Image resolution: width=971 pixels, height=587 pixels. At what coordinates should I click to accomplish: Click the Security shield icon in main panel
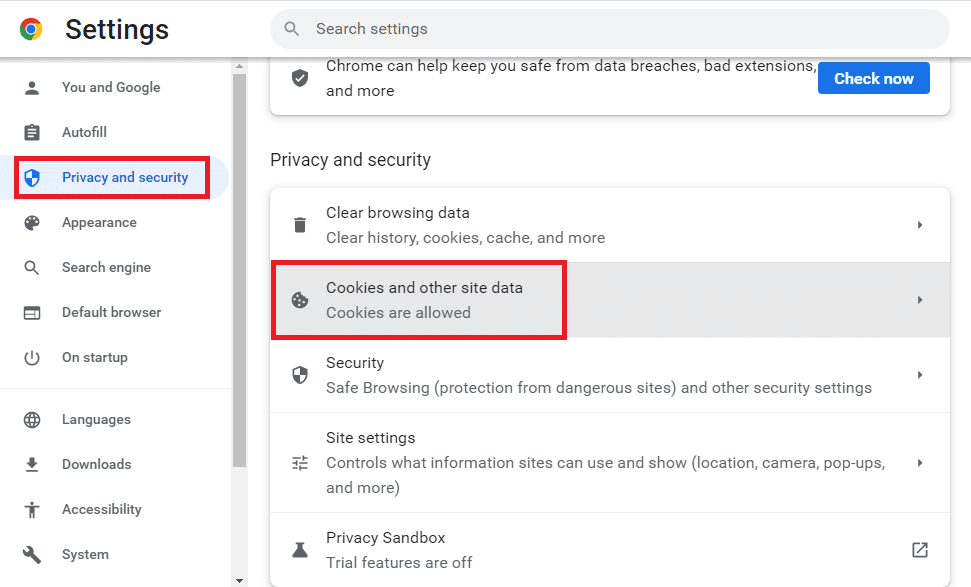click(300, 375)
